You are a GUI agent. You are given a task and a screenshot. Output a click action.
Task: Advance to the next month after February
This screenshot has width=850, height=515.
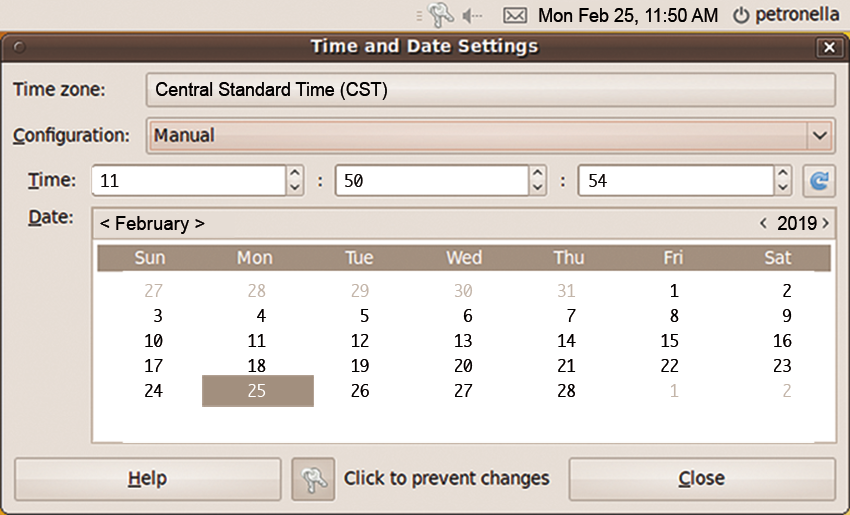pyautogui.click(x=199, y=223)
